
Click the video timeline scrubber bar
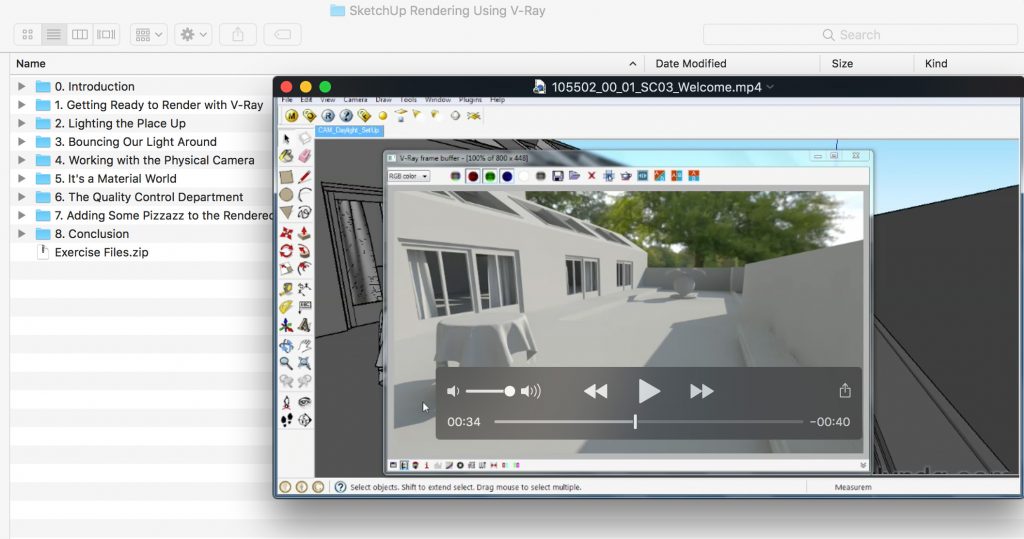pyautogui.click(x=648, y=422)
